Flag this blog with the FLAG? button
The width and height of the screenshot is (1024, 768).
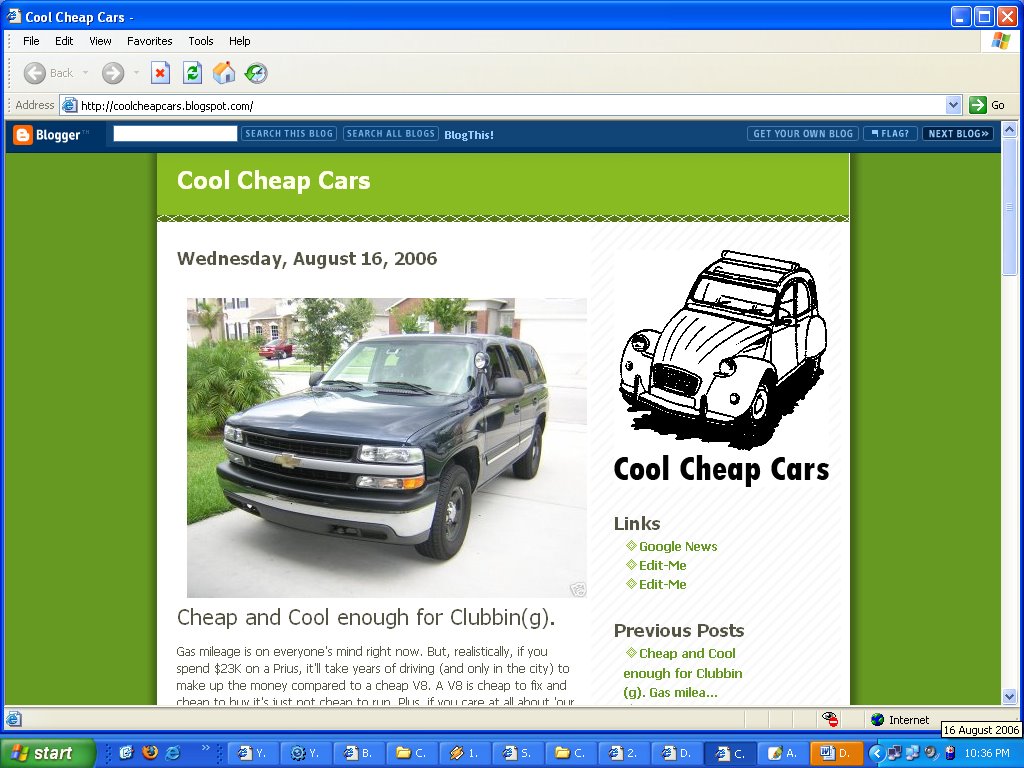890,134
